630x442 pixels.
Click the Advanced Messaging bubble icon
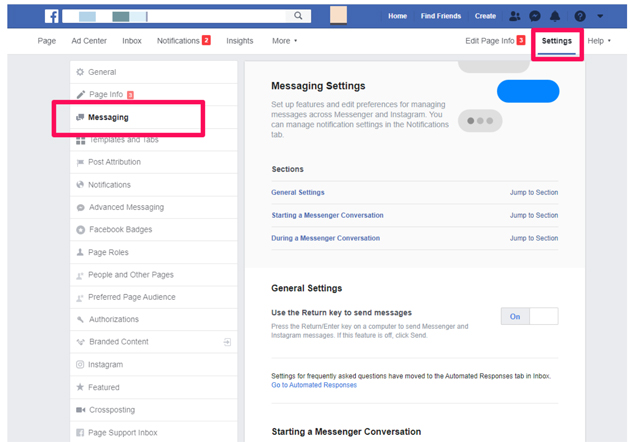[x=80, y=207]
